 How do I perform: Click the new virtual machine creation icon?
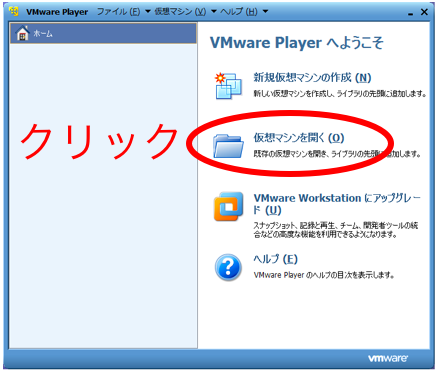228,85
